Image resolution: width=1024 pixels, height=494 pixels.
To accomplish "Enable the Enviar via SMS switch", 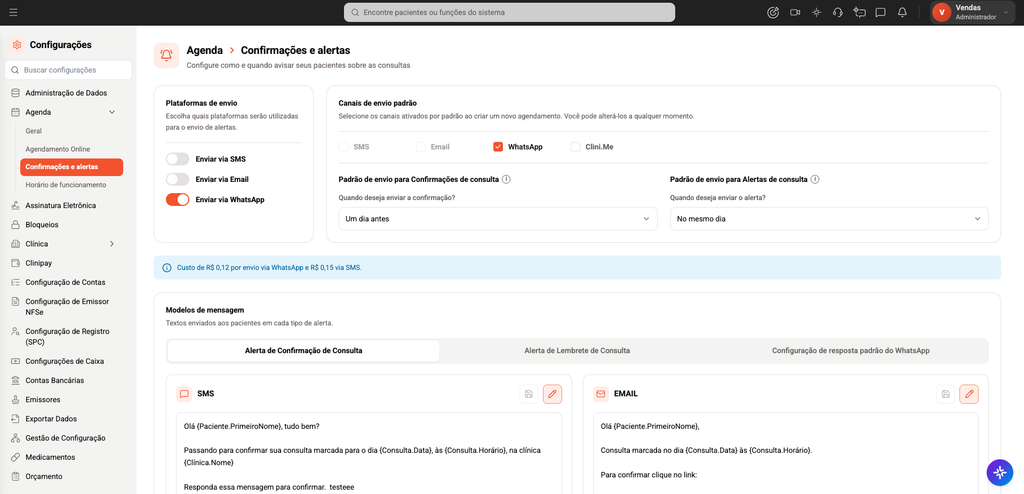I will pos(178,159).
